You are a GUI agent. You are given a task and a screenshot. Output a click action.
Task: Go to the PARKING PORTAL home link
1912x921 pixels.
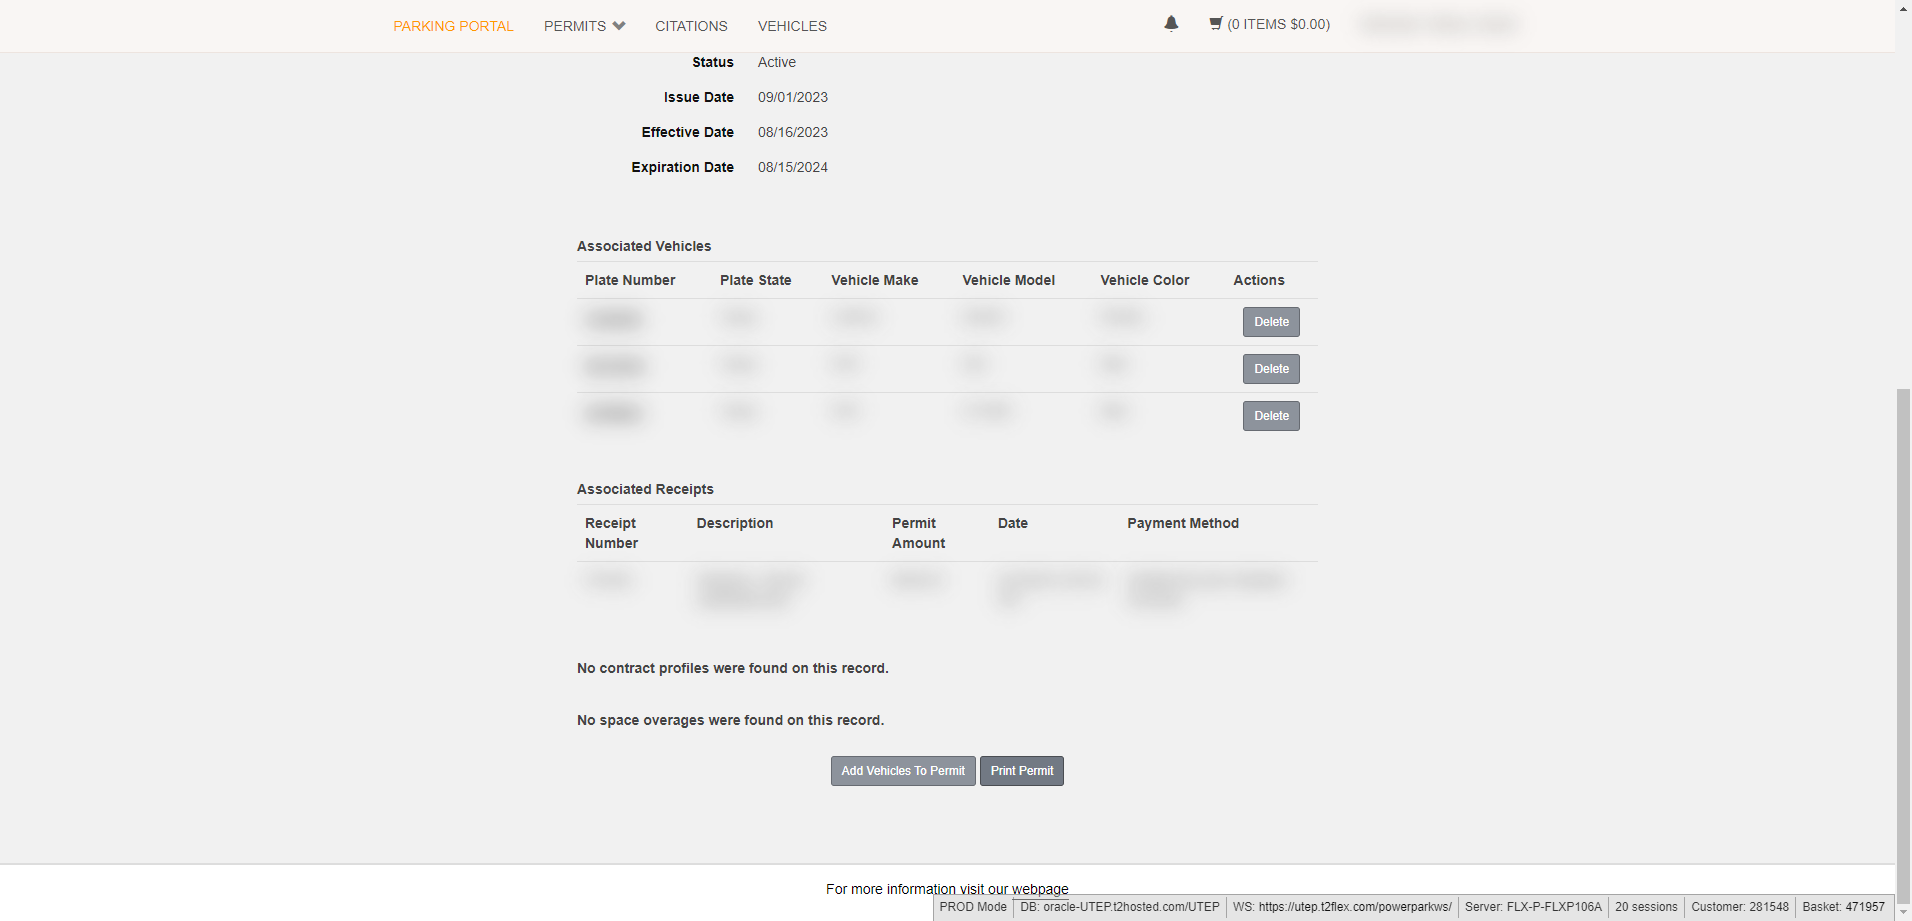click(453, 26)
